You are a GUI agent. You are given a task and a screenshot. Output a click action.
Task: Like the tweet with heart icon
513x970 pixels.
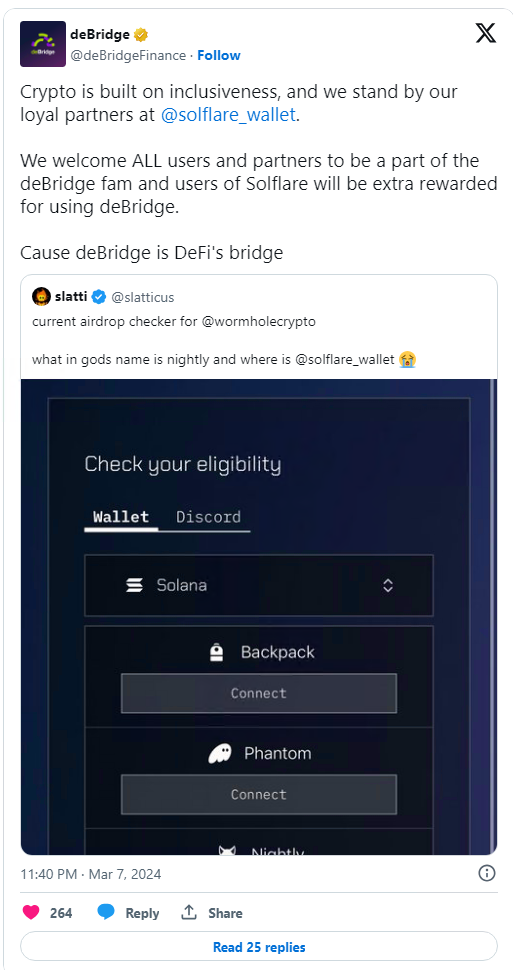(x=31, y=912)
